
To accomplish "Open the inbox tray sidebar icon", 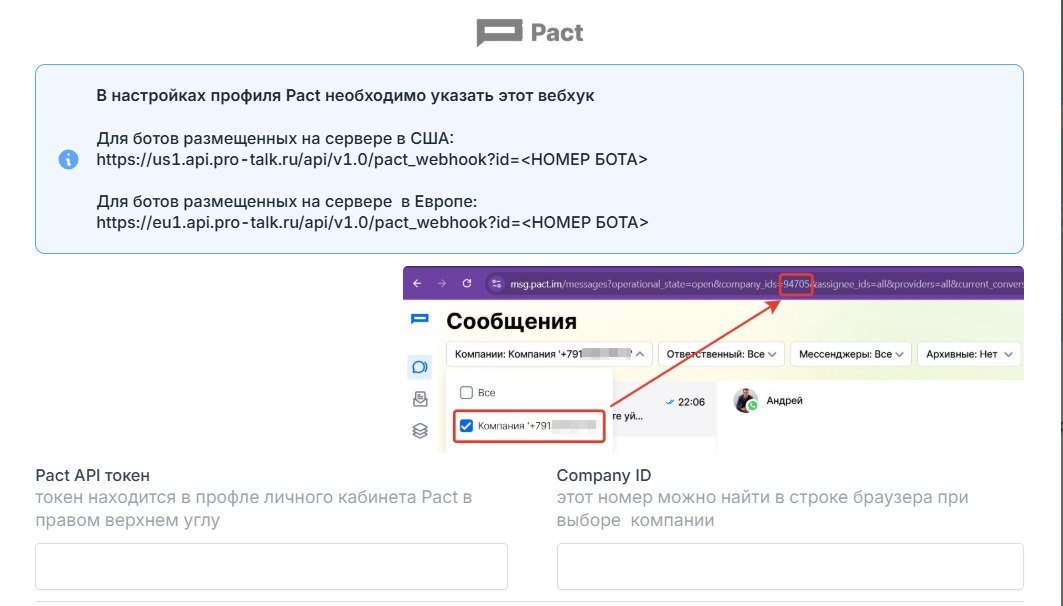I will pos(420,399).
